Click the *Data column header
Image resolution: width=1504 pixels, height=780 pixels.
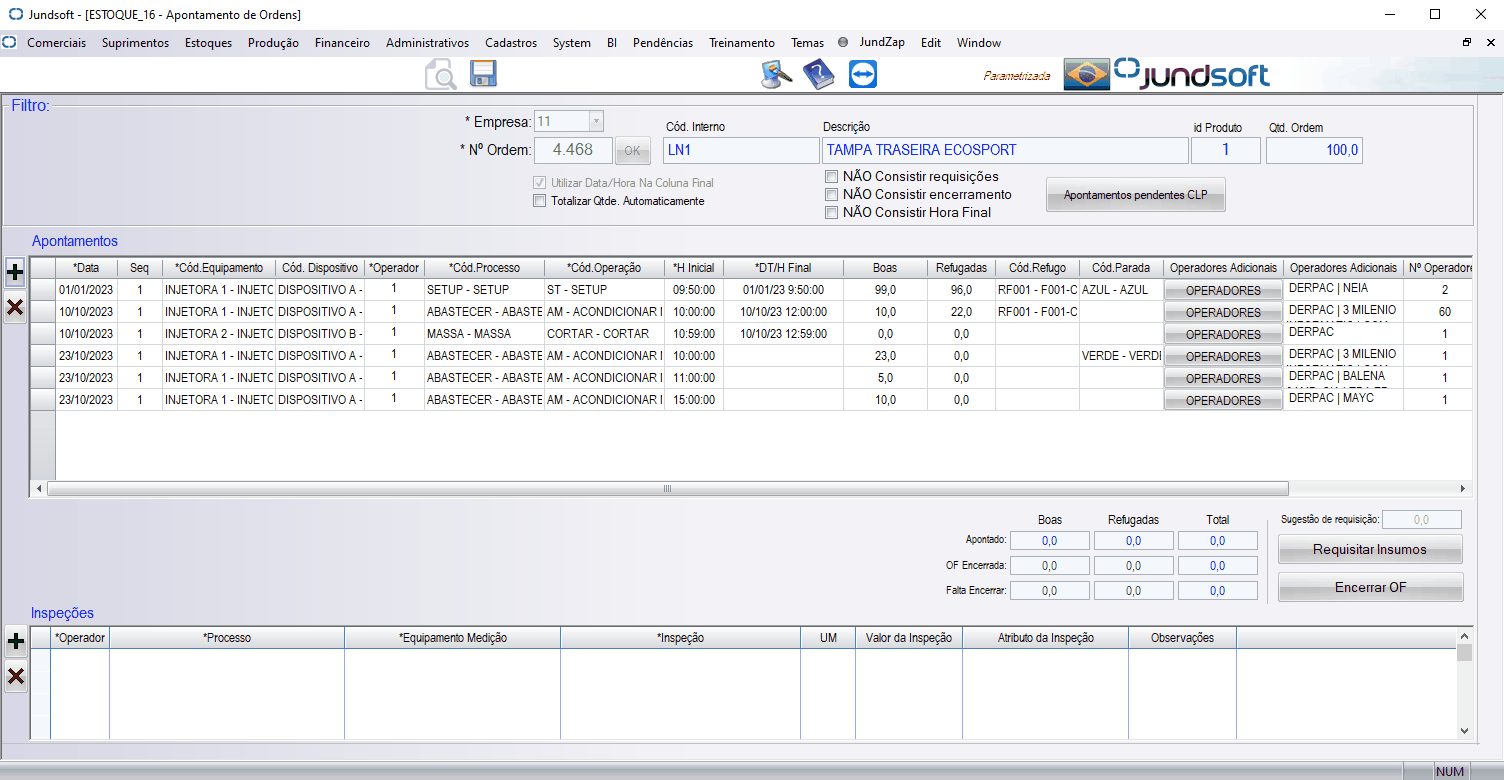[86, 268]
